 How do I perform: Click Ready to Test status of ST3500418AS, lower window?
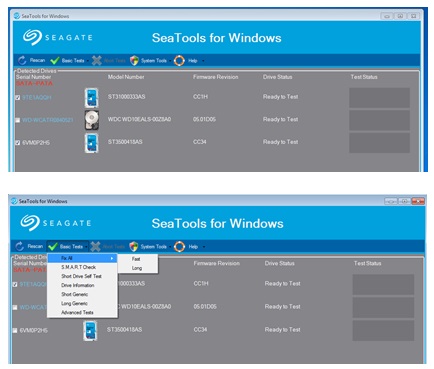click(282, 329)
